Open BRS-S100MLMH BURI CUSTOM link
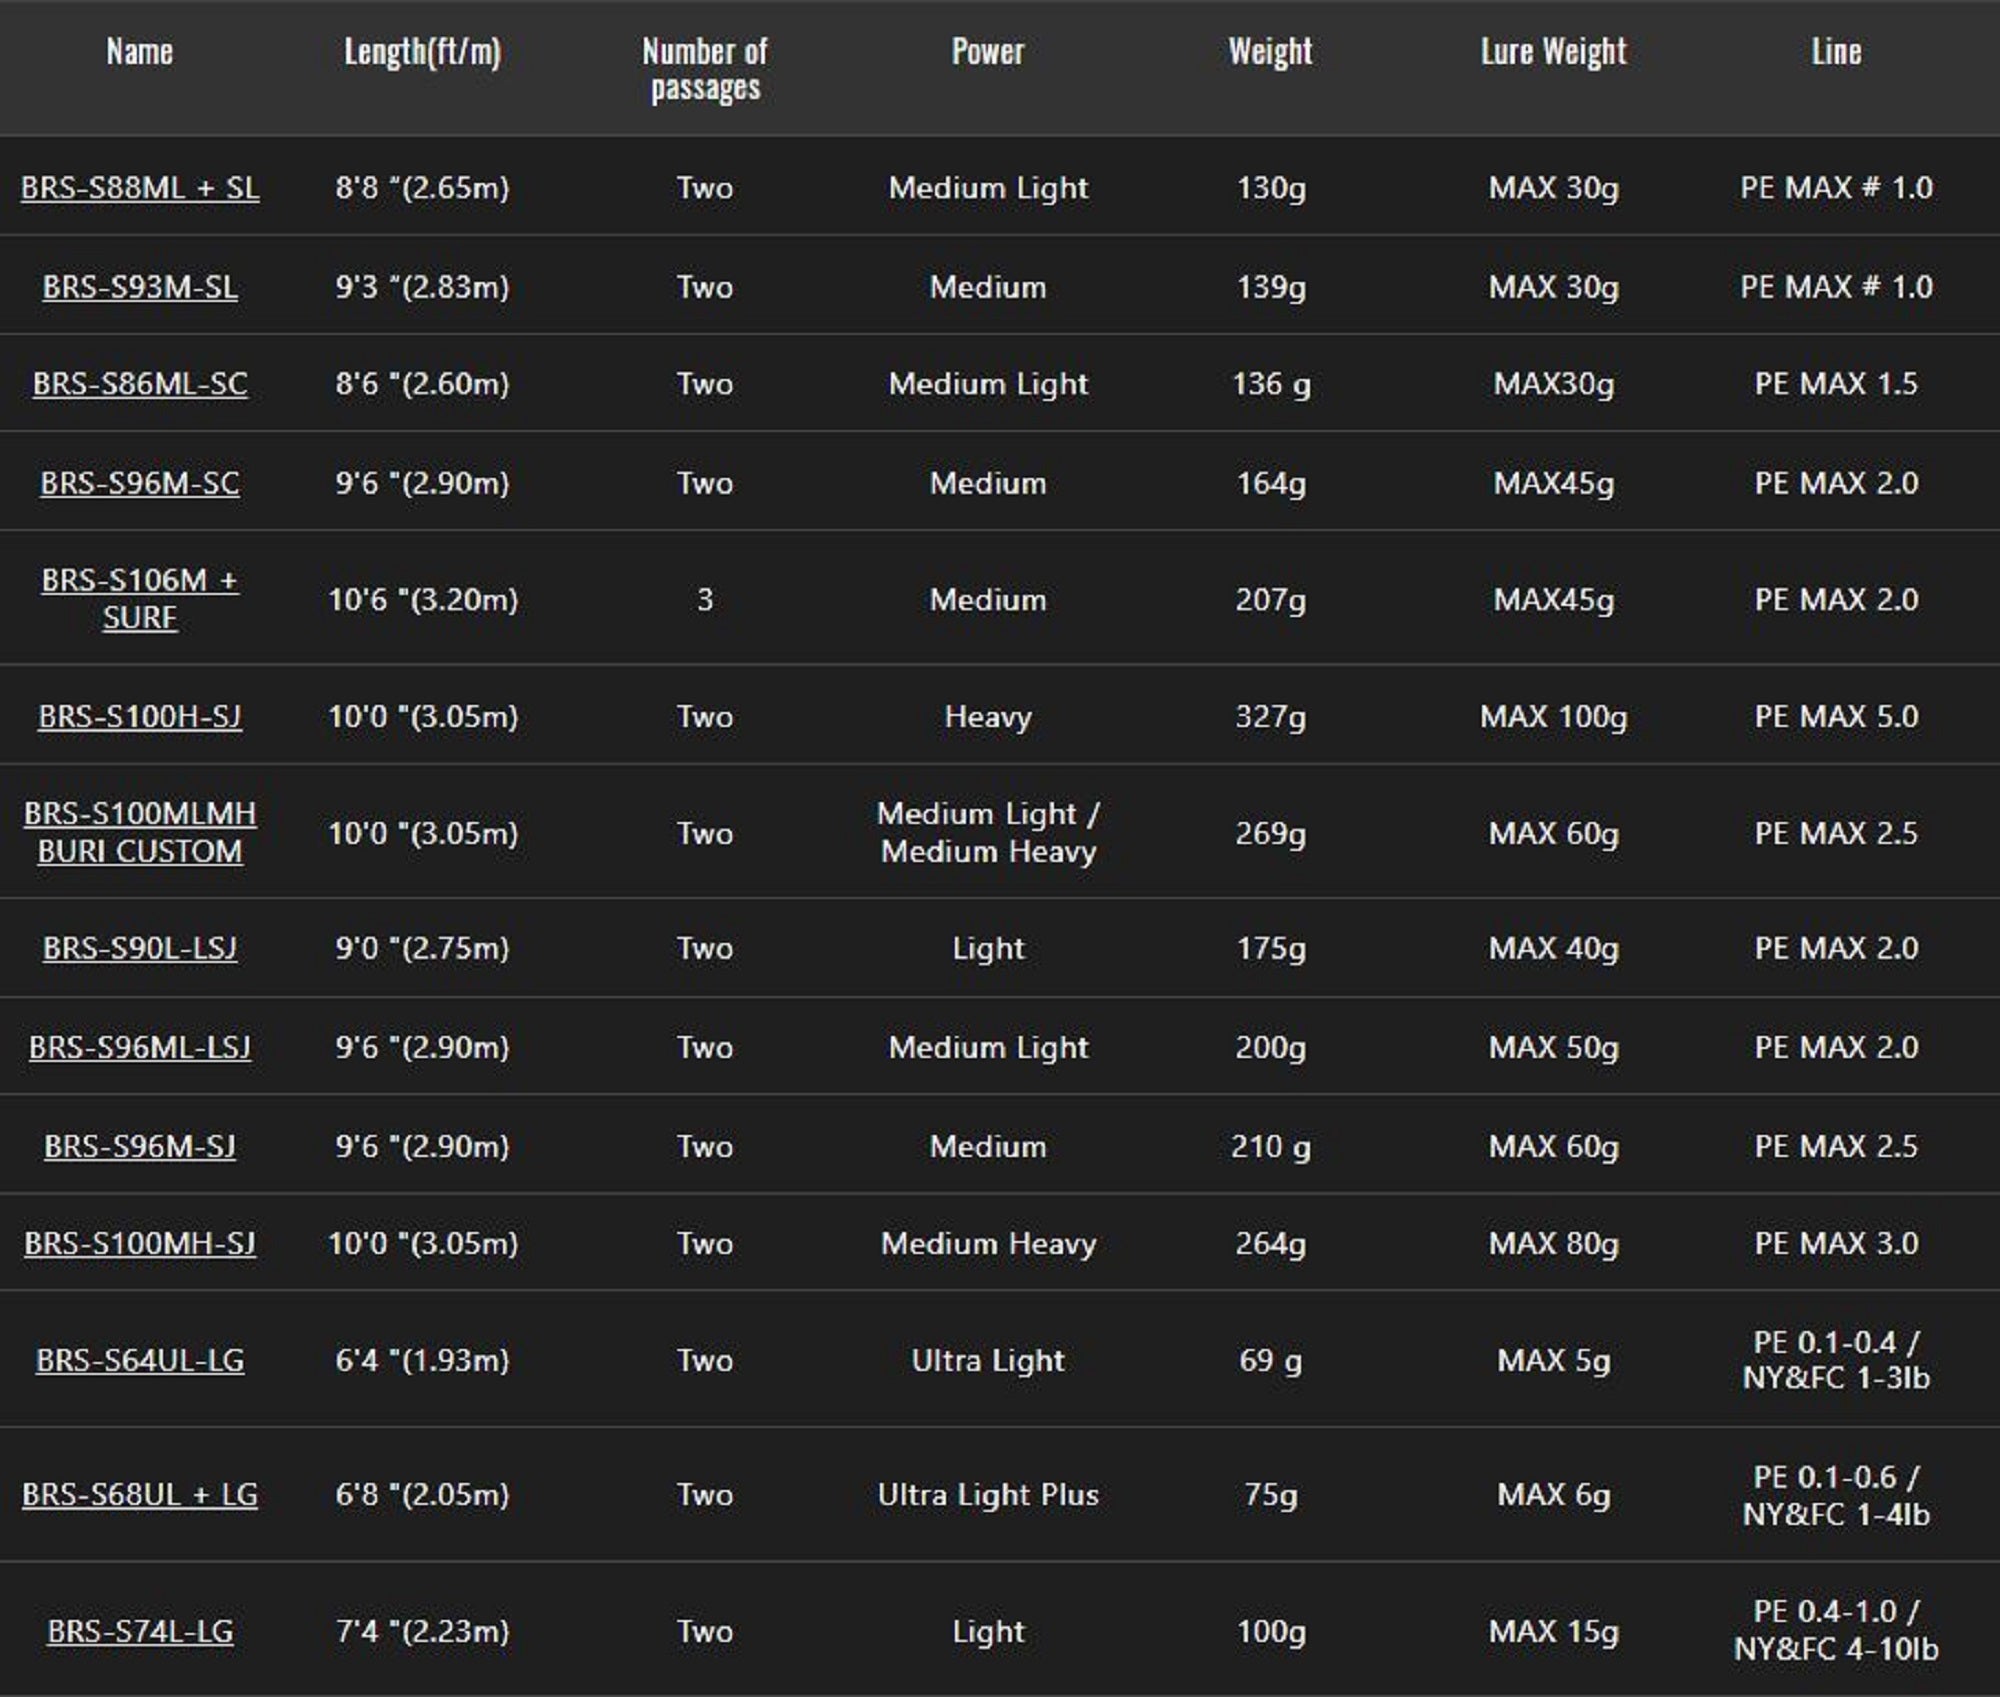 140,832
